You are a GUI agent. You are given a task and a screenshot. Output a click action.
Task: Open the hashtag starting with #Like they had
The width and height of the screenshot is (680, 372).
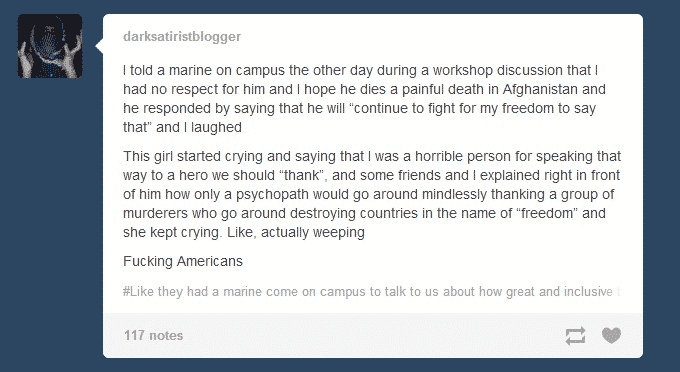point(372,291)
